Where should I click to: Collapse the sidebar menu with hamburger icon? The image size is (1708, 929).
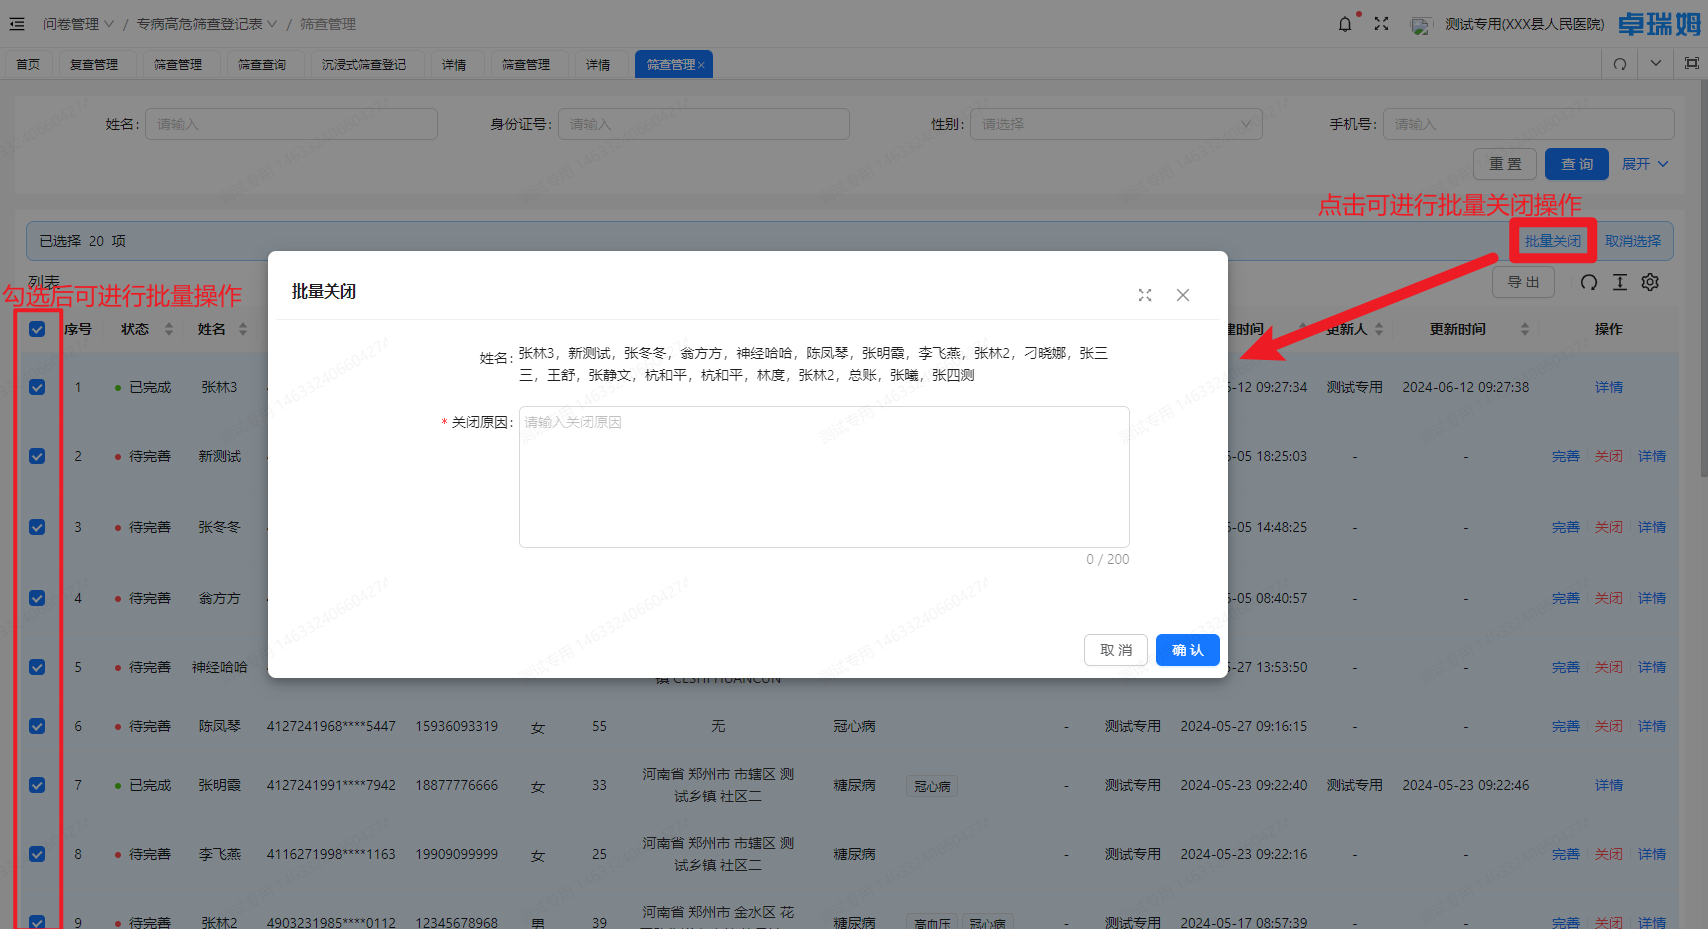coord(17,24)
